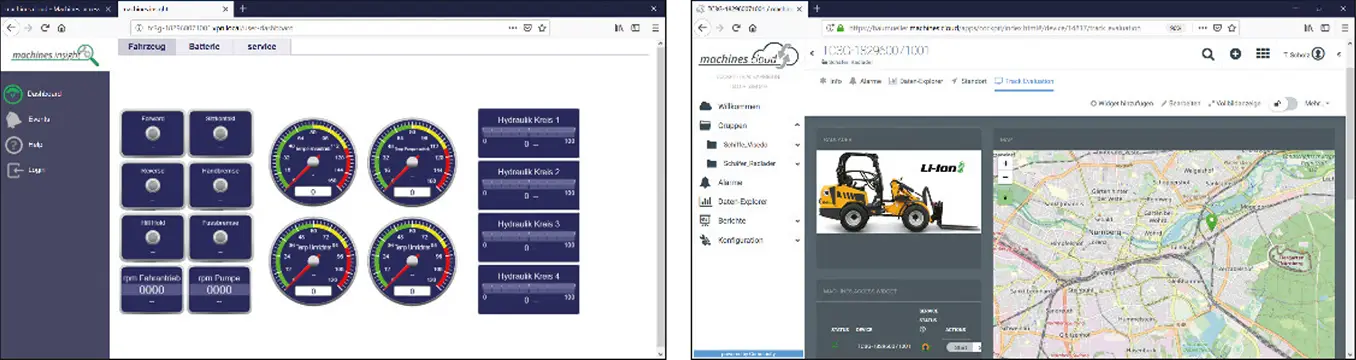Open the Daten-Explorer device tab
Viewport: 1356px width, 360px height.
916,81
